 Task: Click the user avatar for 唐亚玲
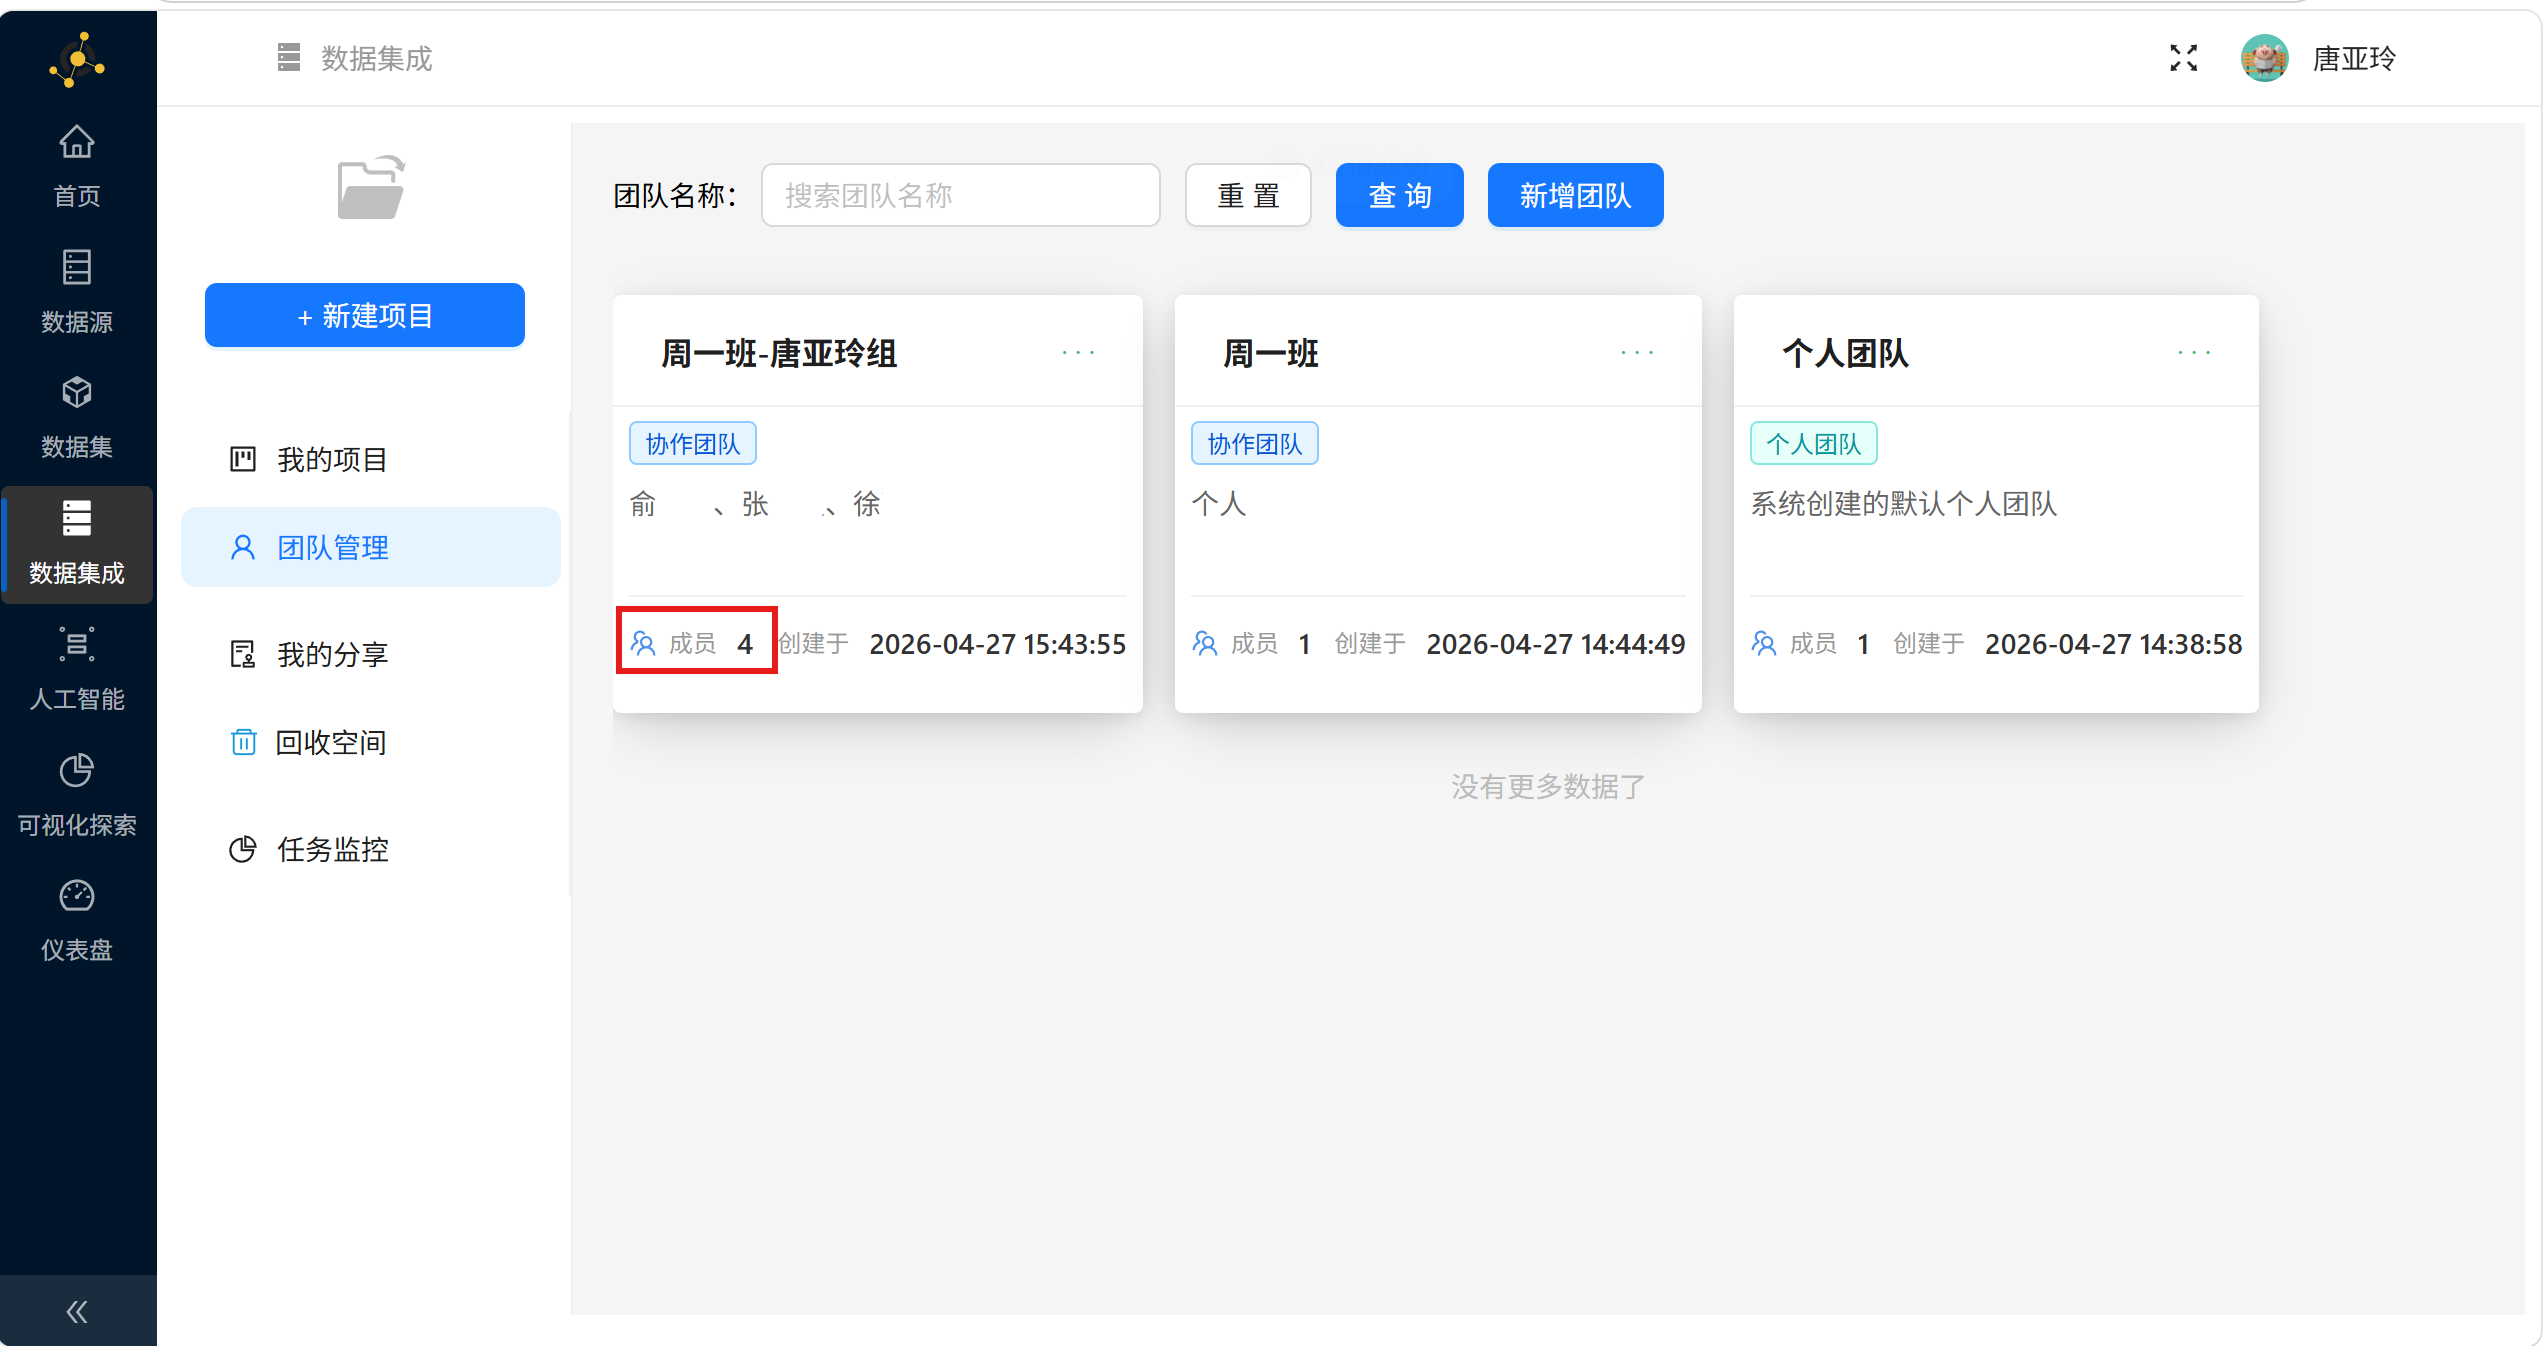[x=2264, y=59]
